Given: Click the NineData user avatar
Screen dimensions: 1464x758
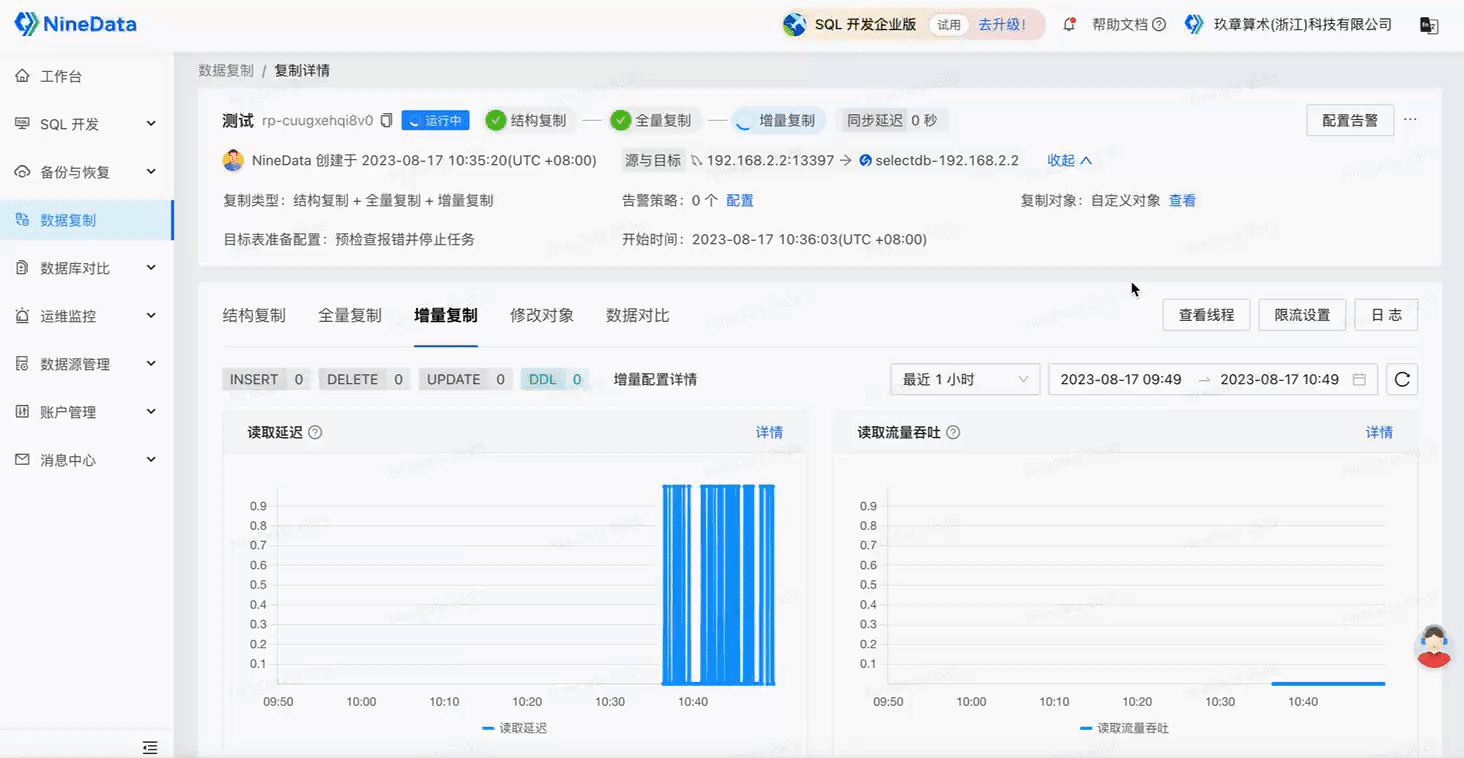Looking at the screenshot, I should 233,160.
